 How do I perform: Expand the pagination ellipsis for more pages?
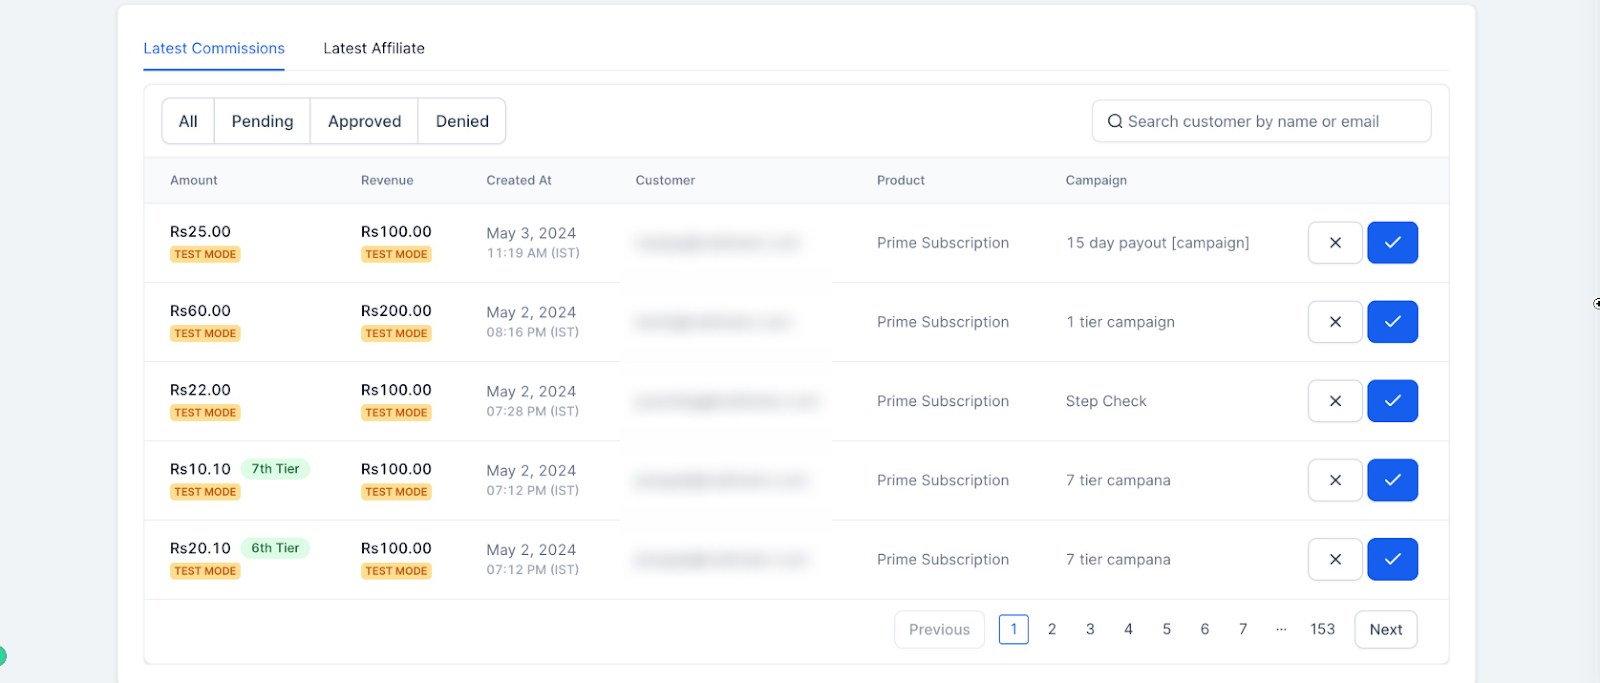1281,629
